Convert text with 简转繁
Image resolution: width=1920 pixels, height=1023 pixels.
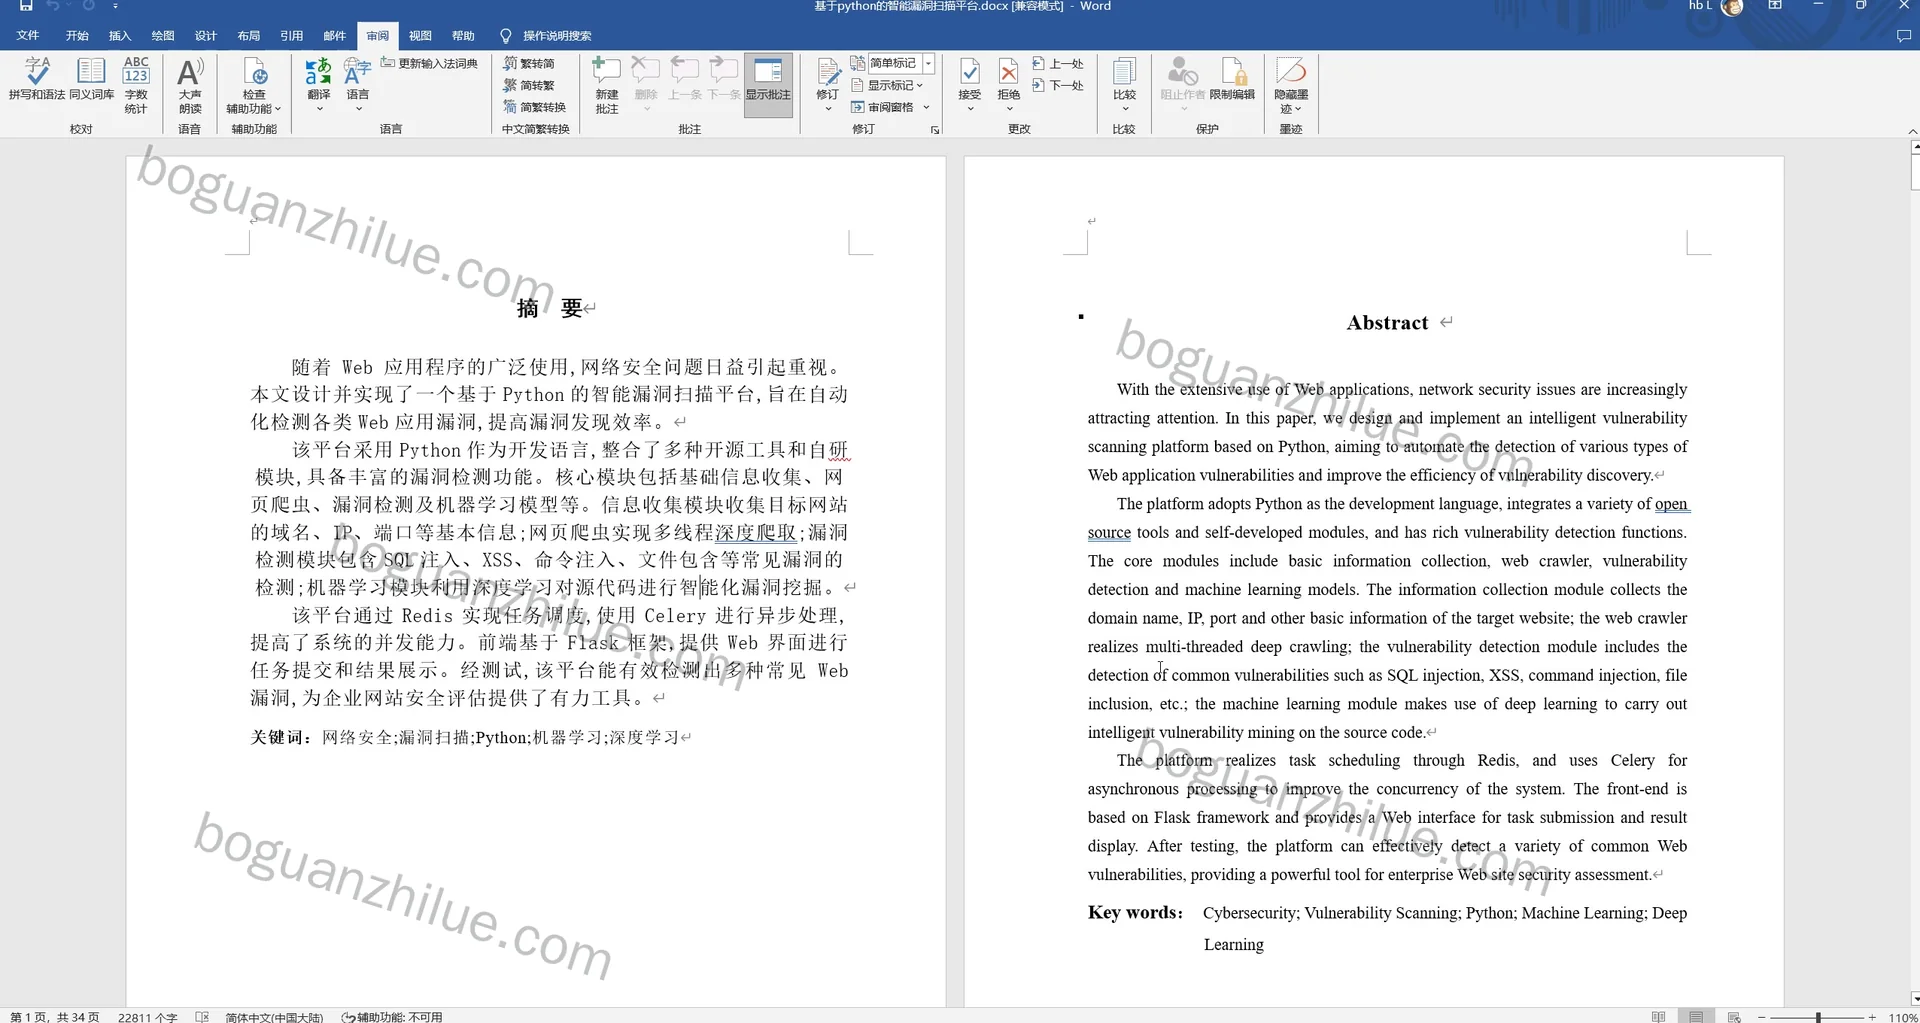(529, 85)
